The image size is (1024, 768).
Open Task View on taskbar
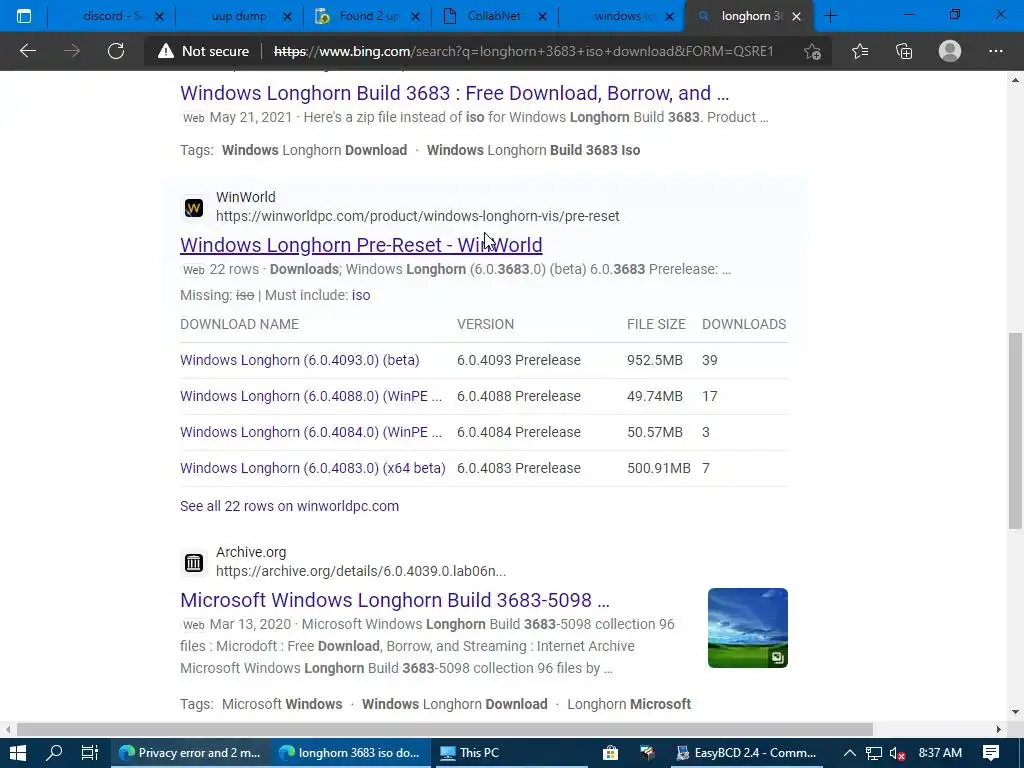pos(89,753)
